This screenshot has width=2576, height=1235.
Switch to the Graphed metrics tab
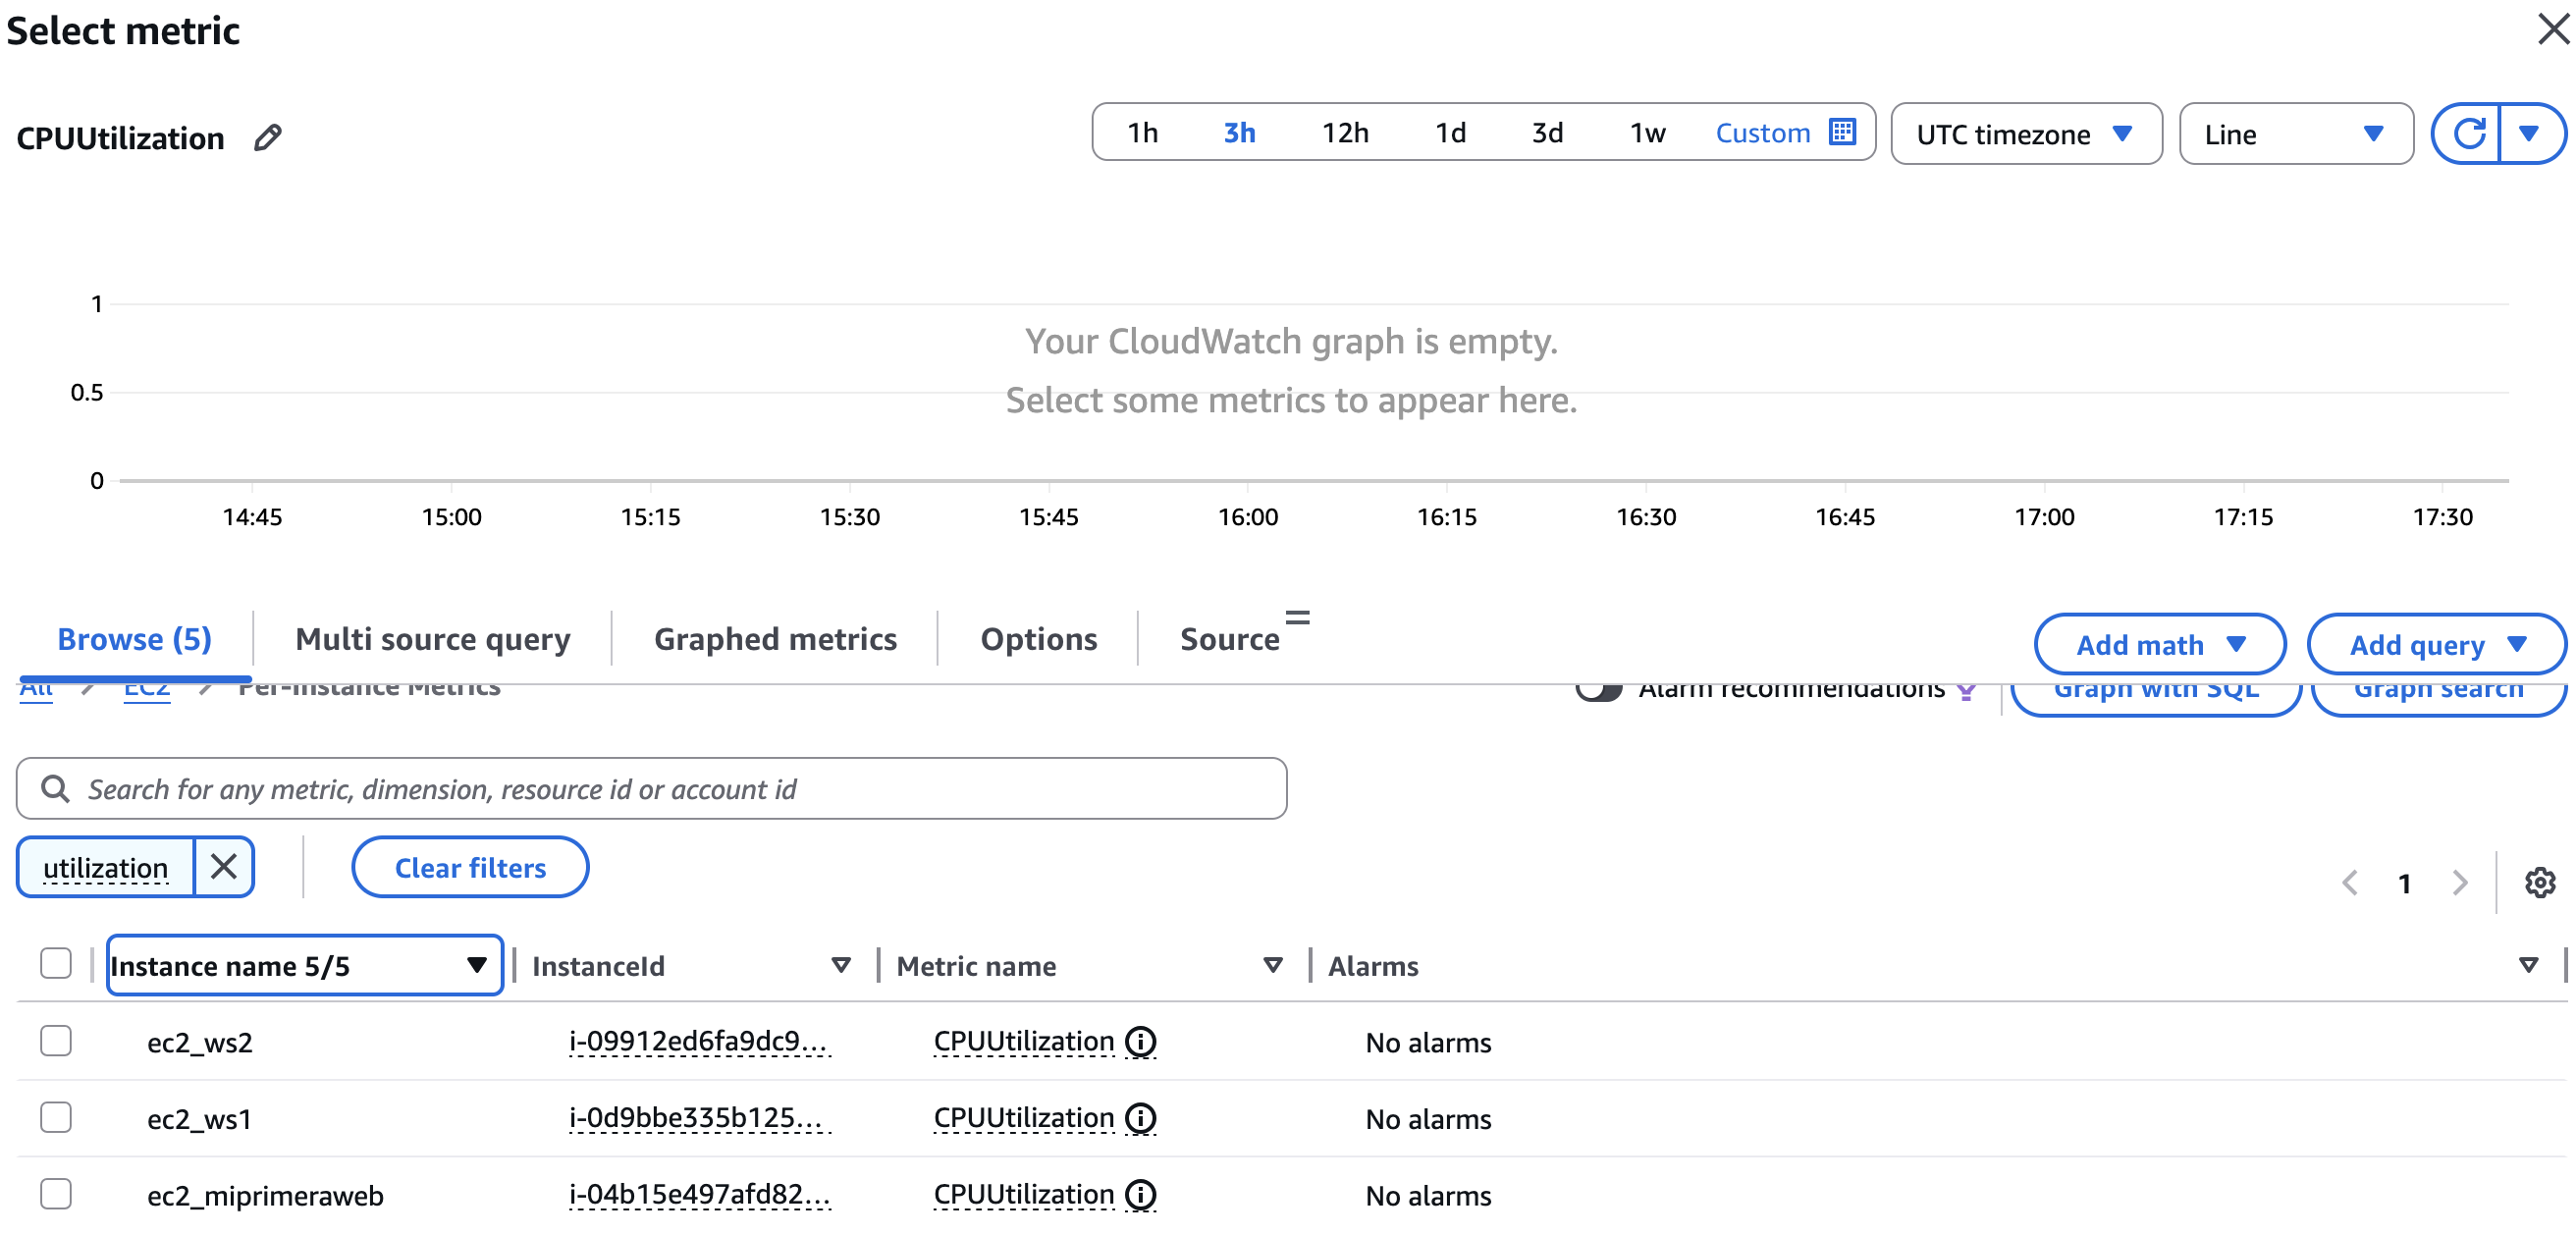tap(775, 638)
